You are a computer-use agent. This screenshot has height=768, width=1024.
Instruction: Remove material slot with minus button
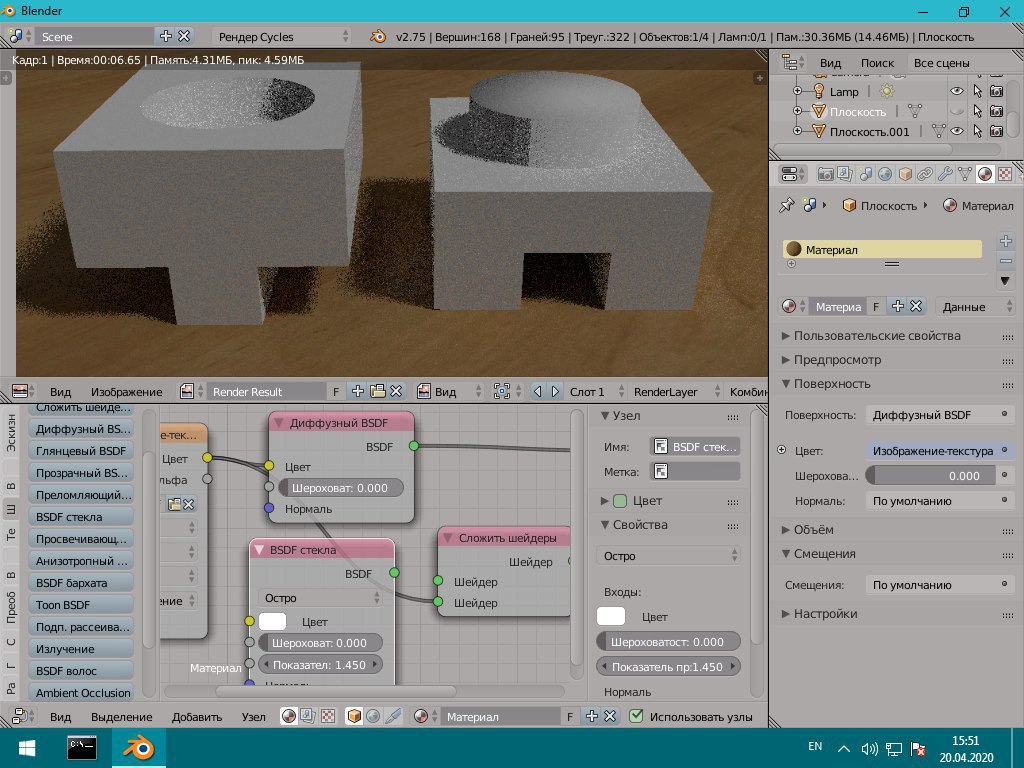point(1006,261)
